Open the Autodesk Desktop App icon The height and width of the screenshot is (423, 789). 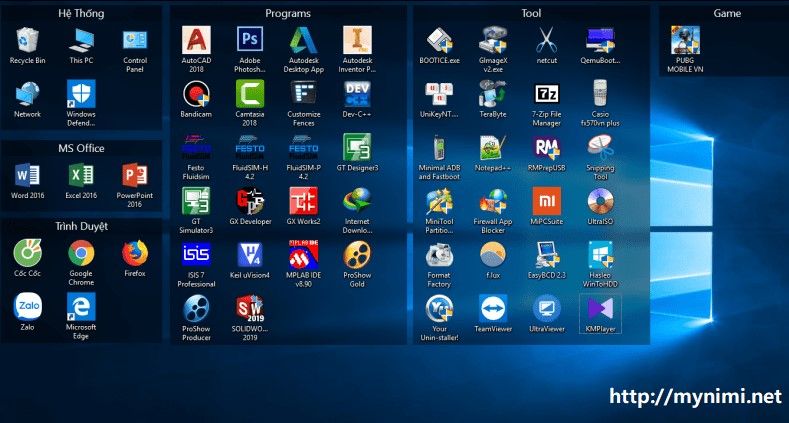(x=303, y=41)
